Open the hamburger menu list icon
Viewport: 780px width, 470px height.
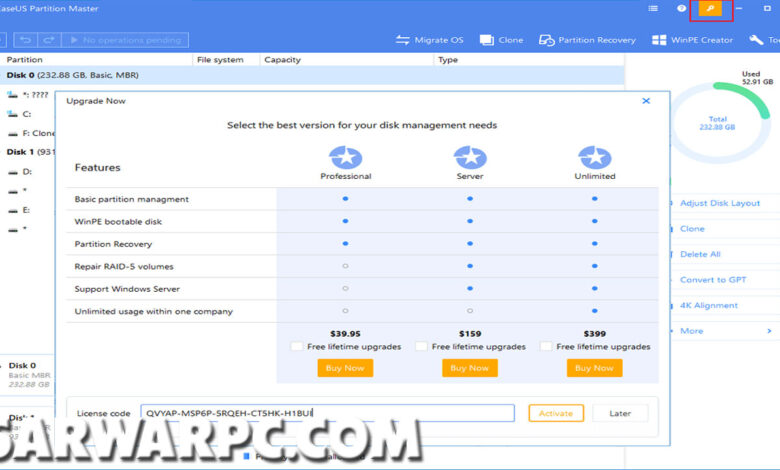coord(653,8)
